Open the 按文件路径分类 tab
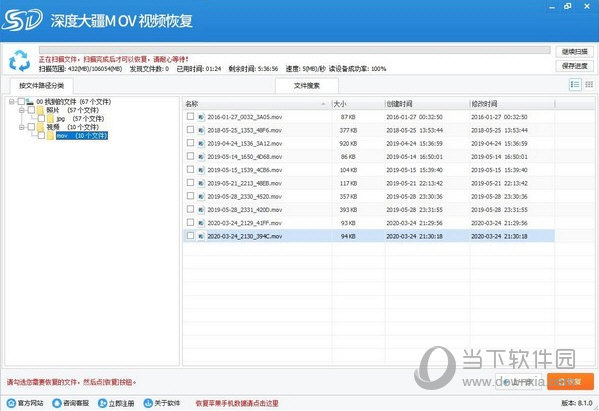Viewport: 599px width, 411px height. [x=42, y=86]
